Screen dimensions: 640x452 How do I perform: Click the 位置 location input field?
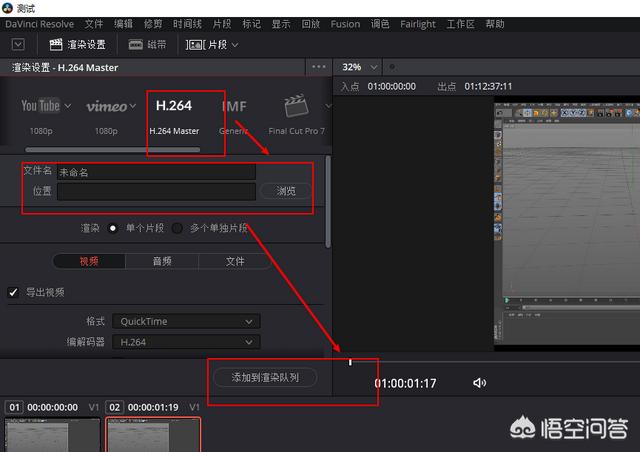pos(156,191)
